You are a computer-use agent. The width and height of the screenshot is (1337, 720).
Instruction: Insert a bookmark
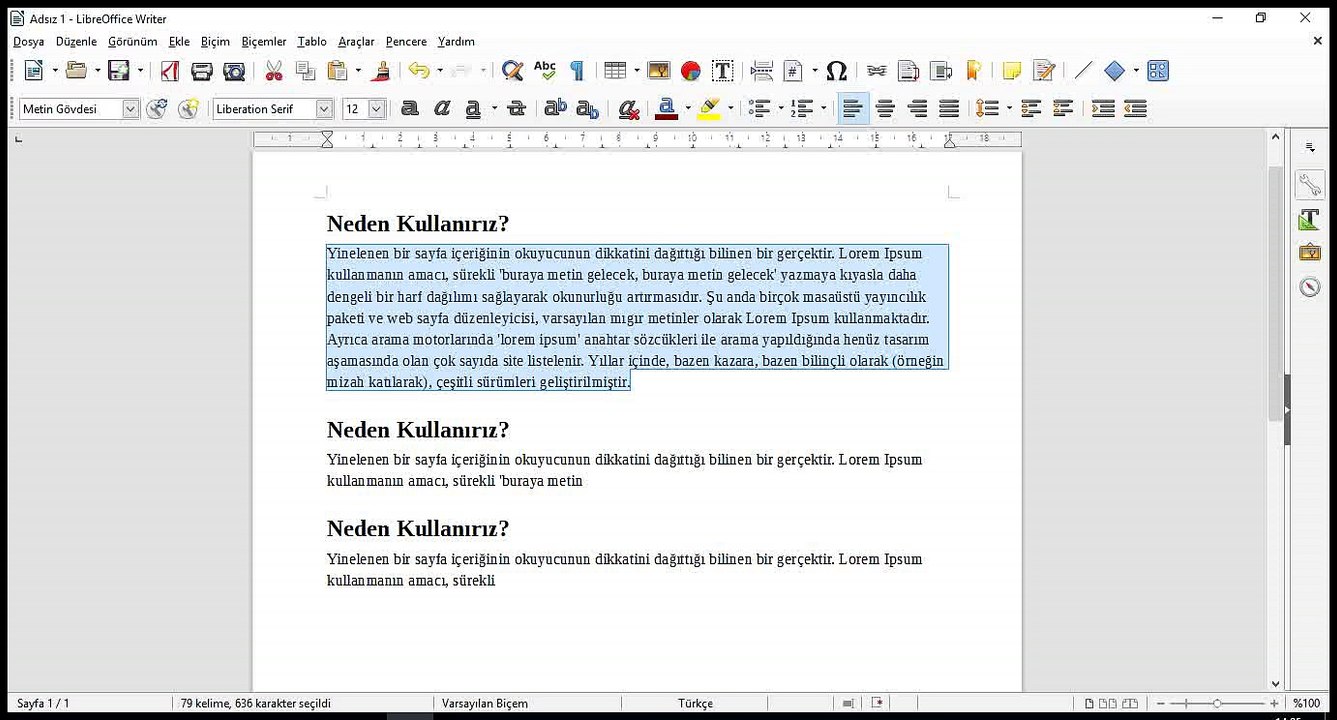tap(973, 70)
